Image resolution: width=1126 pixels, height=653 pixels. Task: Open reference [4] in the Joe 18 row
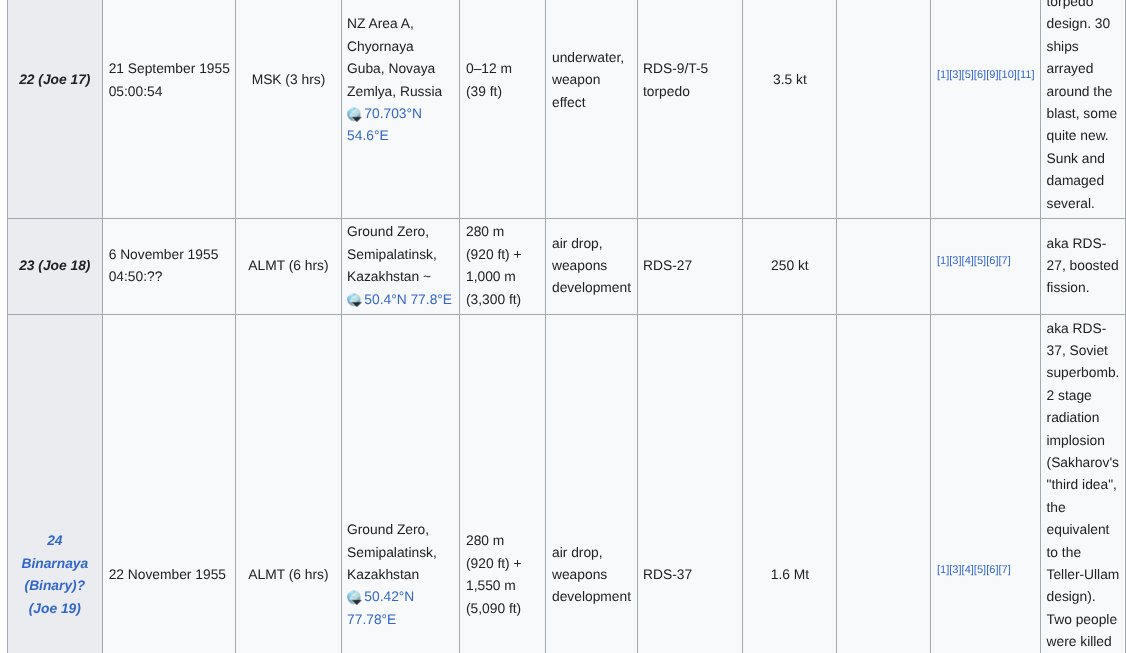tap(967, 261)
